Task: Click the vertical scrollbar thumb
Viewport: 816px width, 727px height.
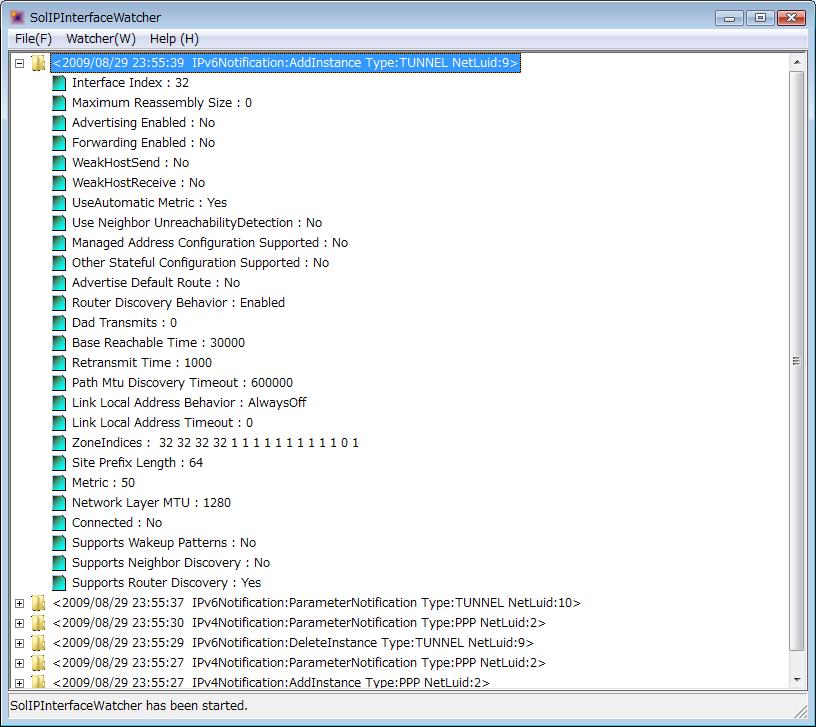Action: coord(797,361)
